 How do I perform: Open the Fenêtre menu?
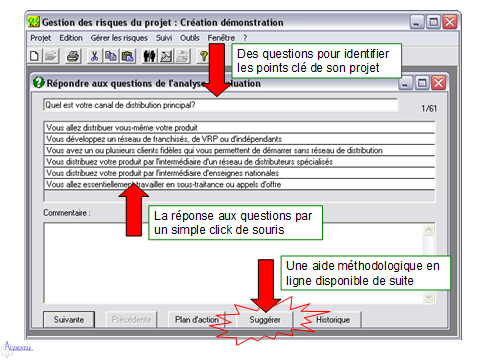pos(221,38)
